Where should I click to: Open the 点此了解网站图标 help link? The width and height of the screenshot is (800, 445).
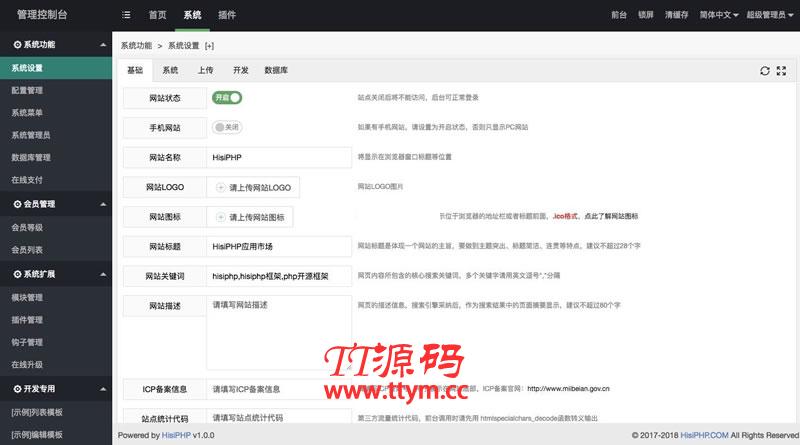tap(611, 216)
